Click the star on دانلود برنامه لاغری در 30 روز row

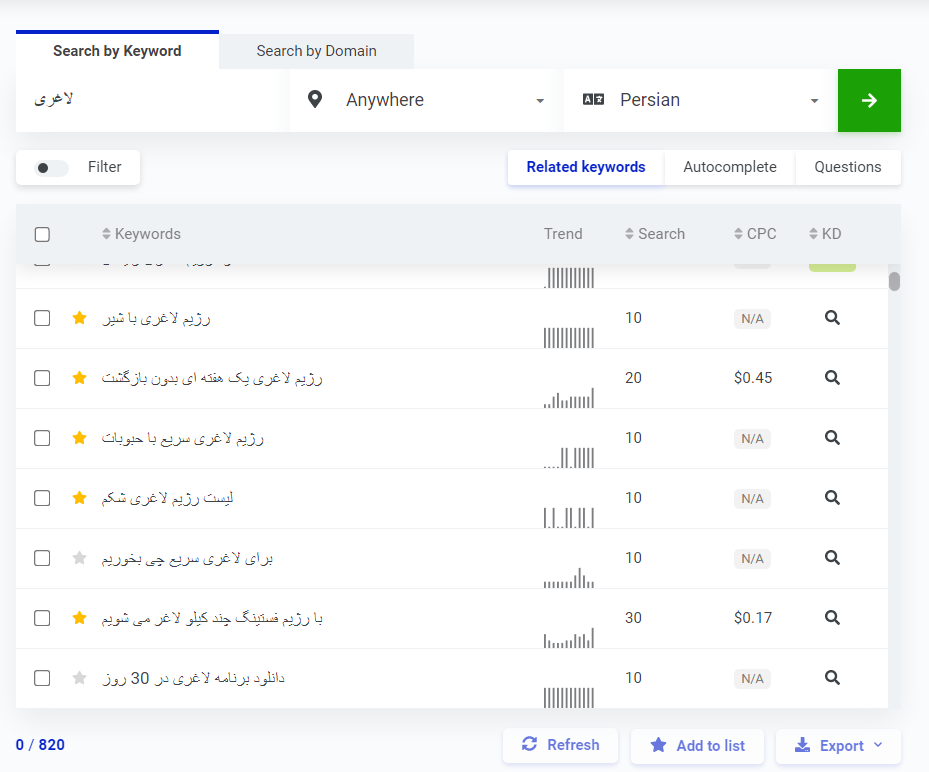click(79, 678)
